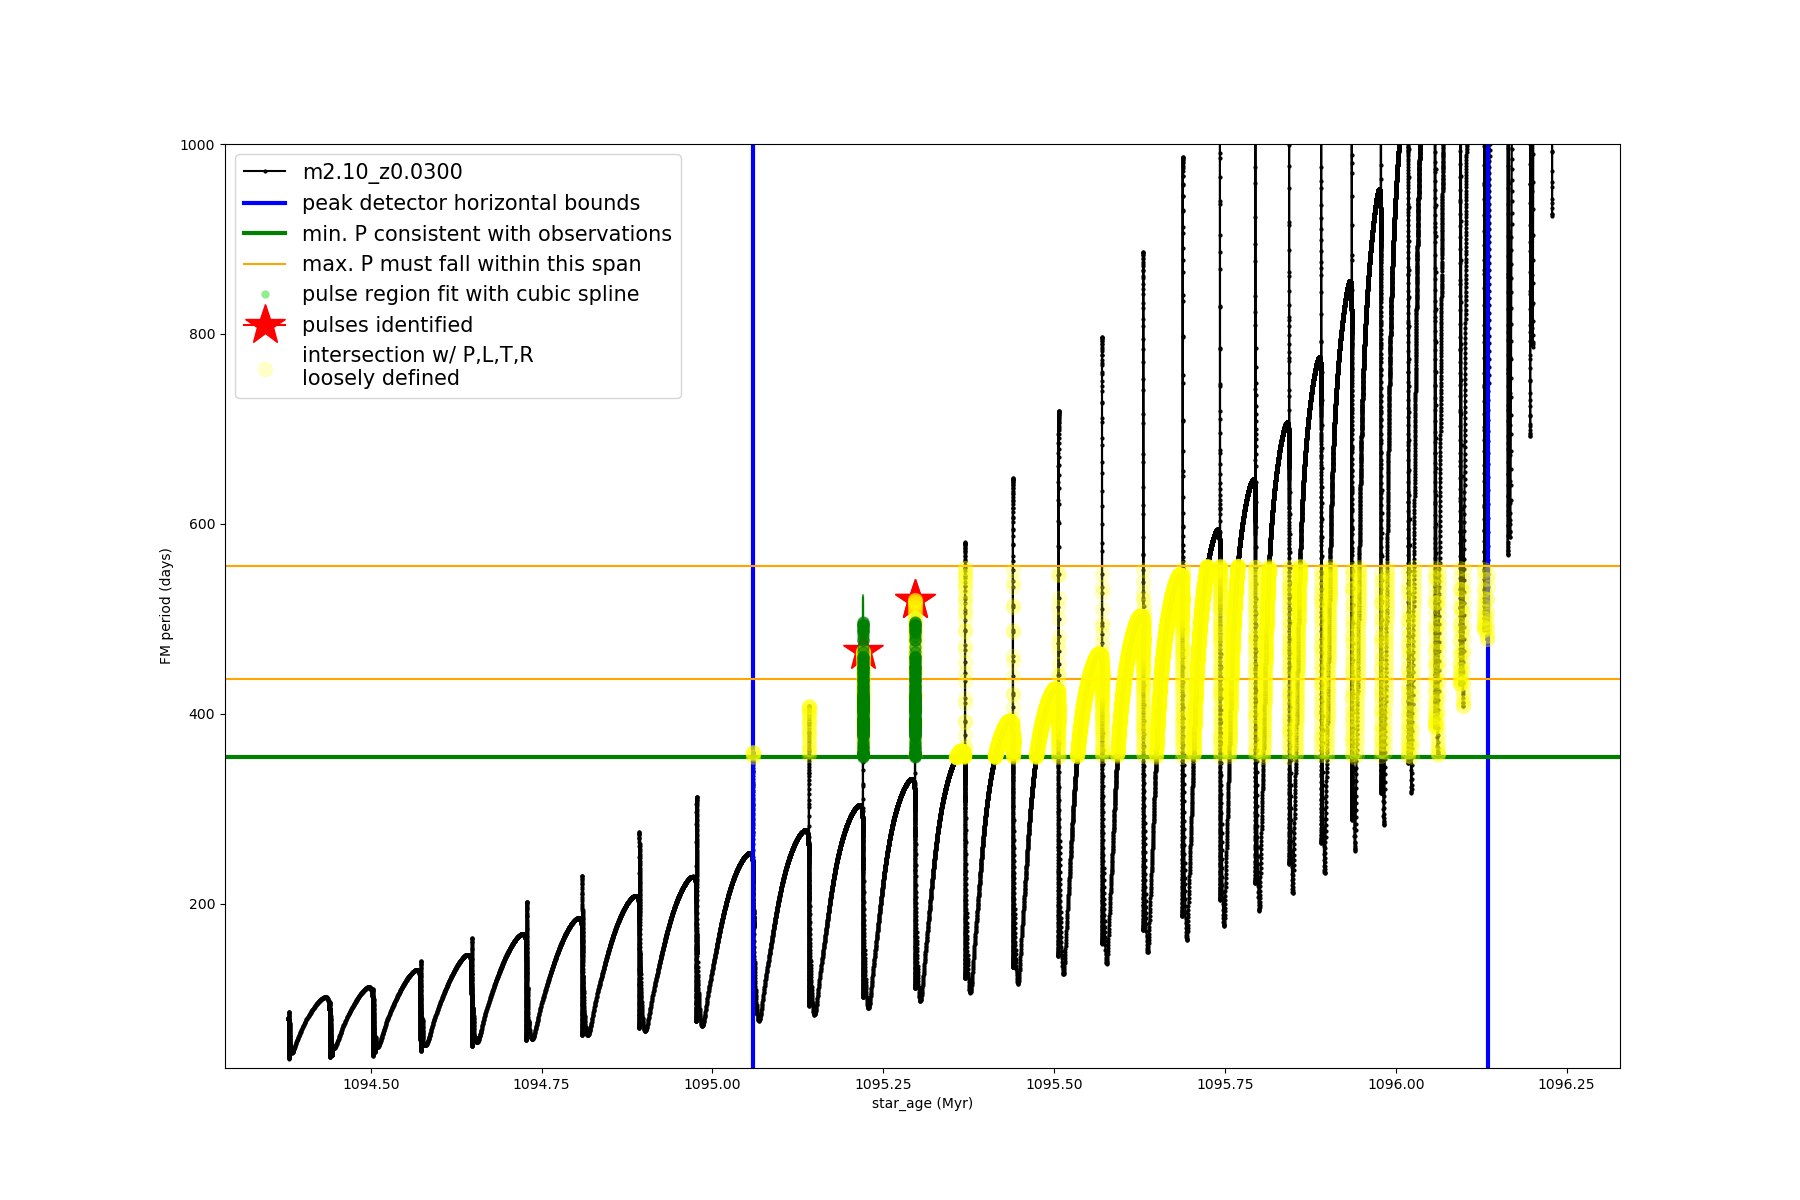Click the lower-left red star pulse marker on the plot
The height and width of the screenshot is (1200, 1800).
(x=863, y=652)
